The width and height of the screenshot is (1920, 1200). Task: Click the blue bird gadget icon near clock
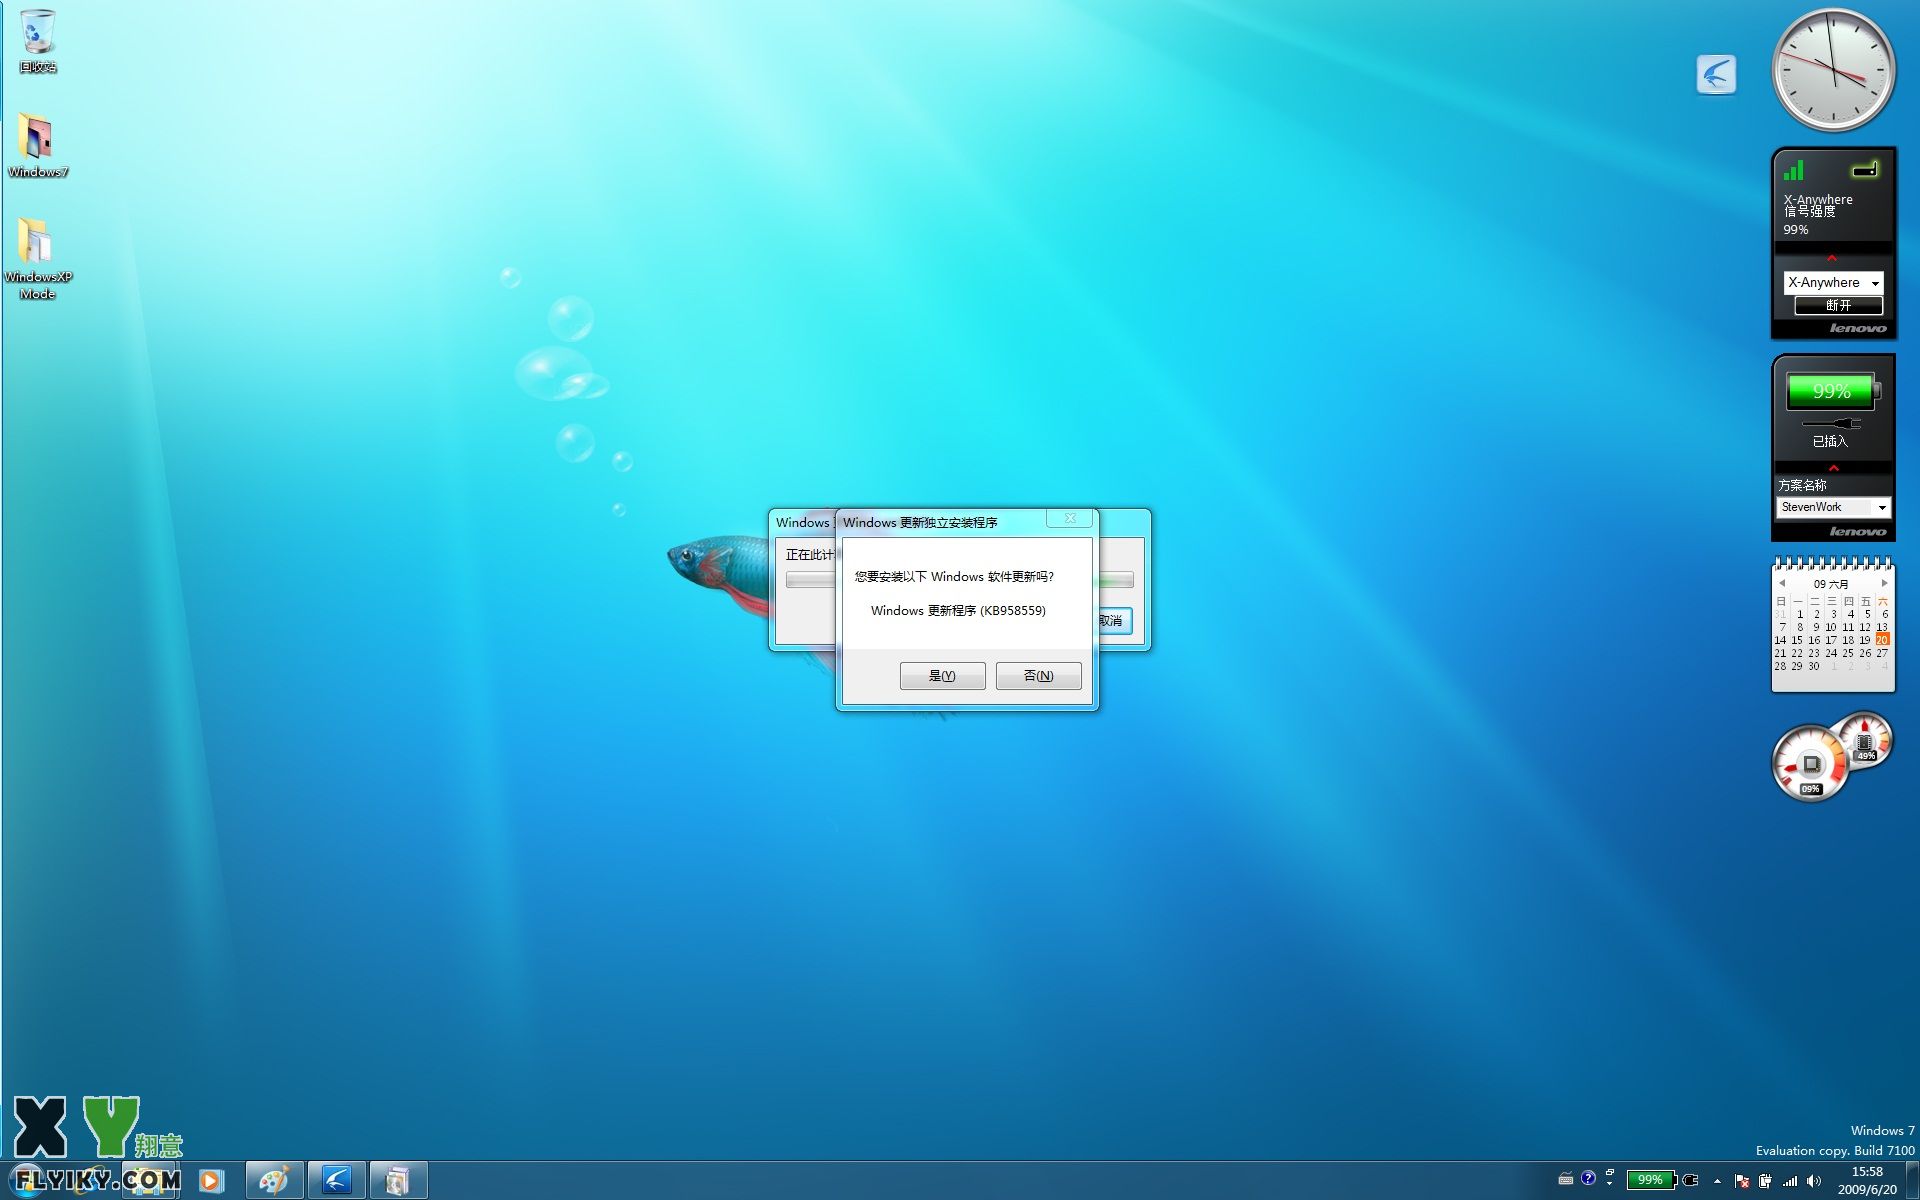pos(1716,74)
